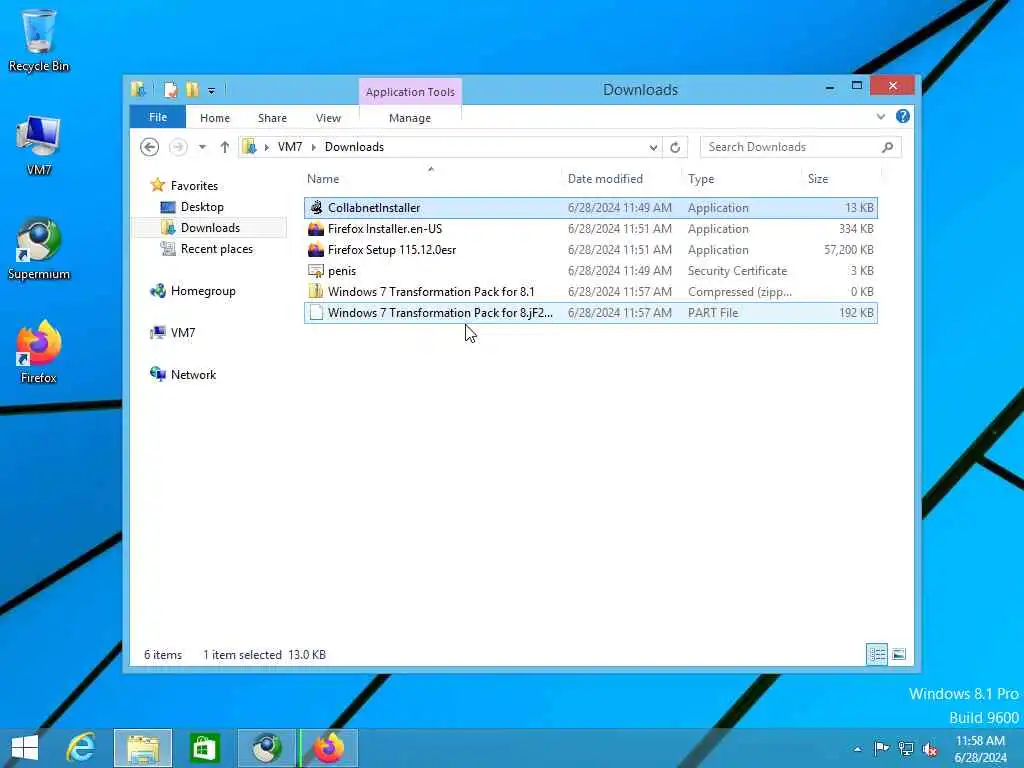This screenshot has height=768, width=1024.
Task: Click the Application Tools contextual tab header
Action: 410,92
